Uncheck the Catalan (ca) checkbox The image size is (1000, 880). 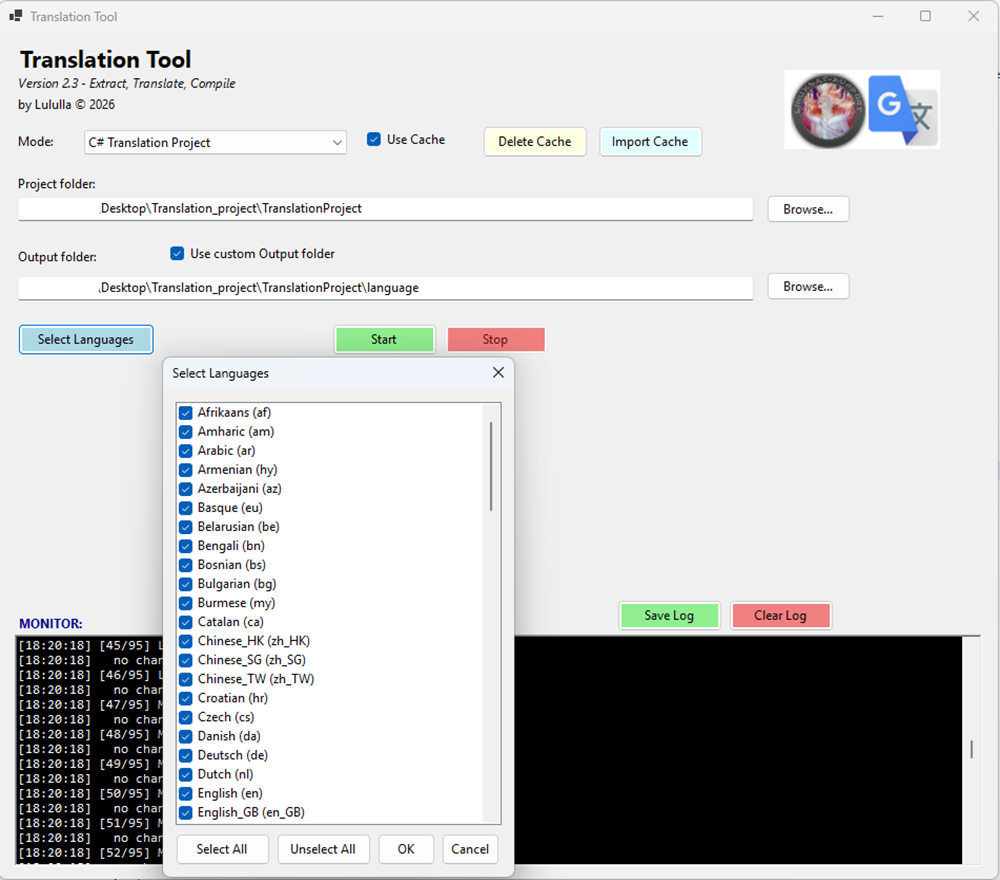tap(186, 622)
